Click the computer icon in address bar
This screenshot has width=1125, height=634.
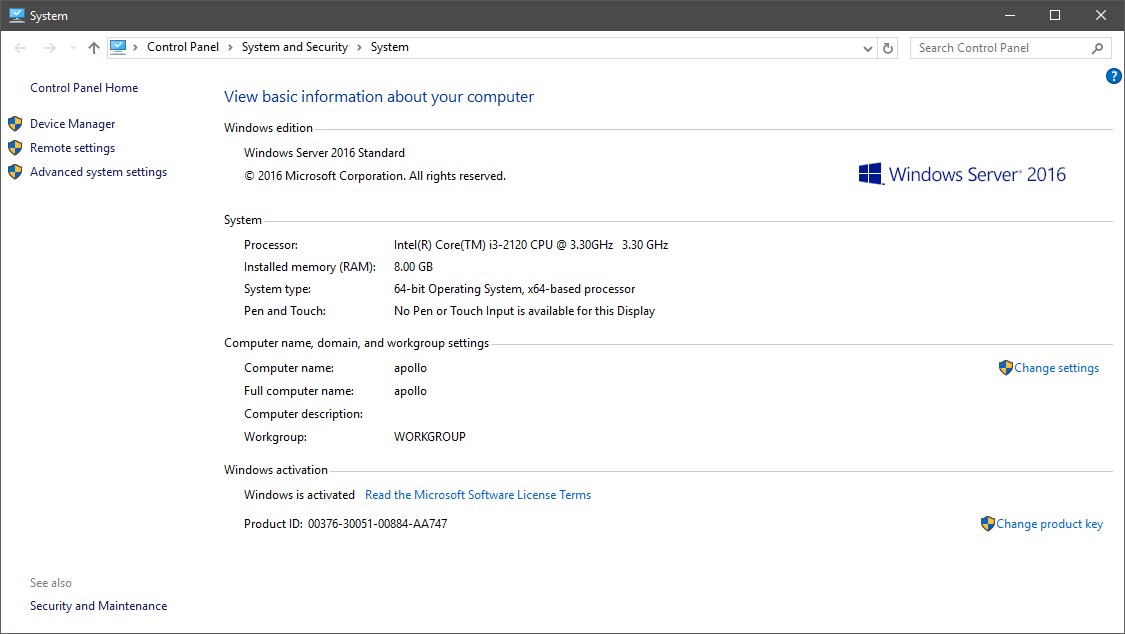point(118,47)
